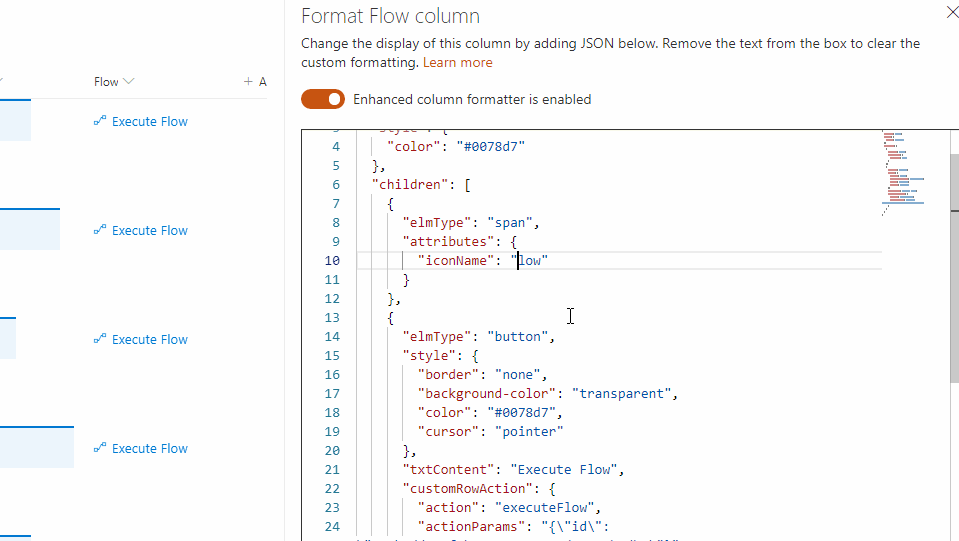The width and height of the screenshot is (959, 541).
Task: Disable the Enhanced column formatter toggle
Action: pyautogui.click(x=323, y=99)
